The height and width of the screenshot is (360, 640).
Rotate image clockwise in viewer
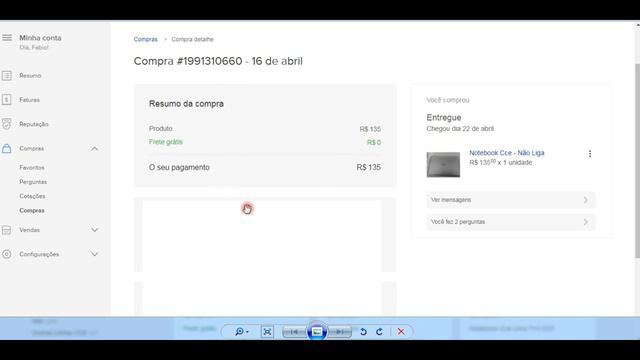tap(379, 332)
